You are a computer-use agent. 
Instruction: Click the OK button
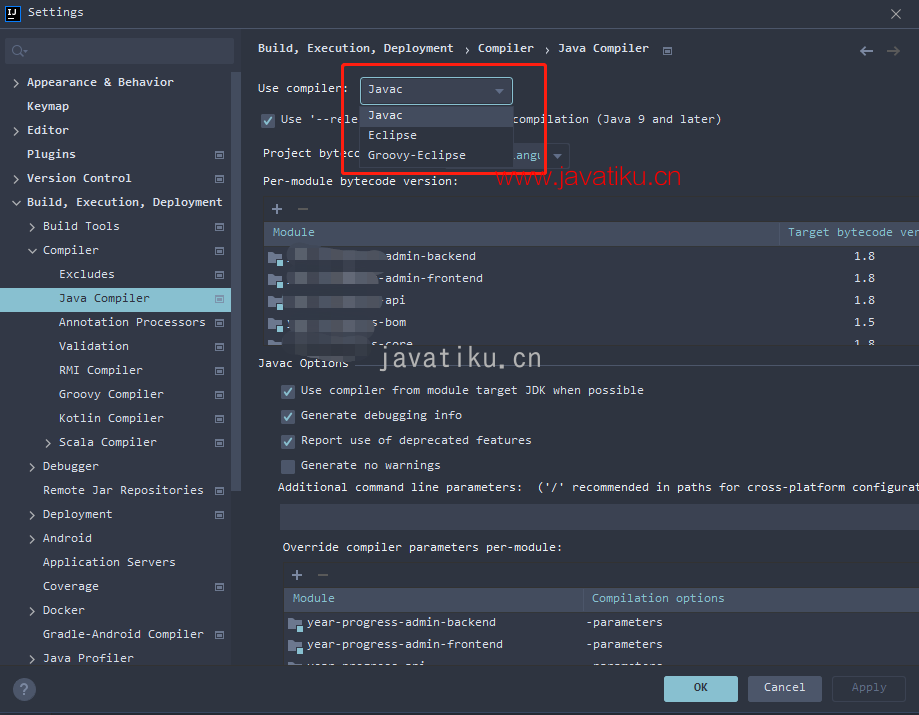point(700,688)
